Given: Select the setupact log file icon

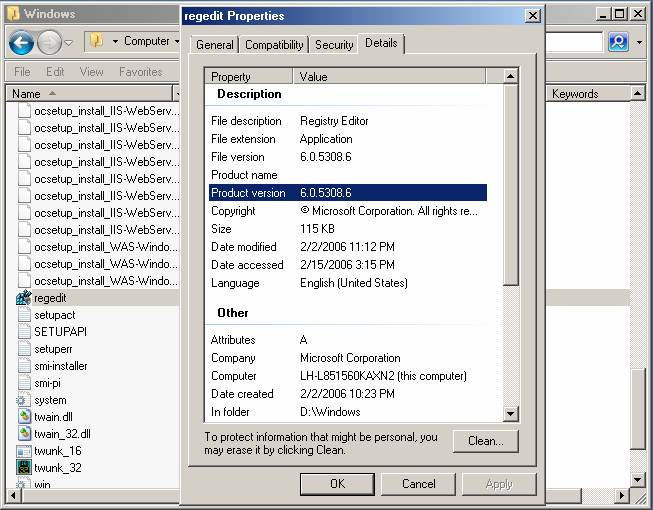Looking at the screenshot, I should point(24,315).
